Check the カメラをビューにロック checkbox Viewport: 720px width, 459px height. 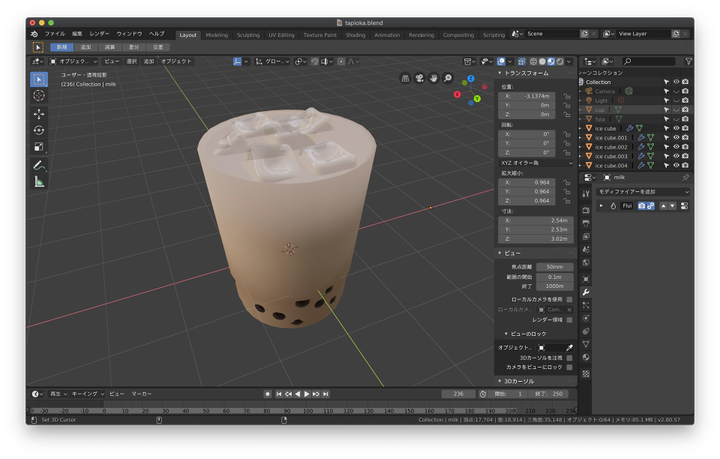569,367
